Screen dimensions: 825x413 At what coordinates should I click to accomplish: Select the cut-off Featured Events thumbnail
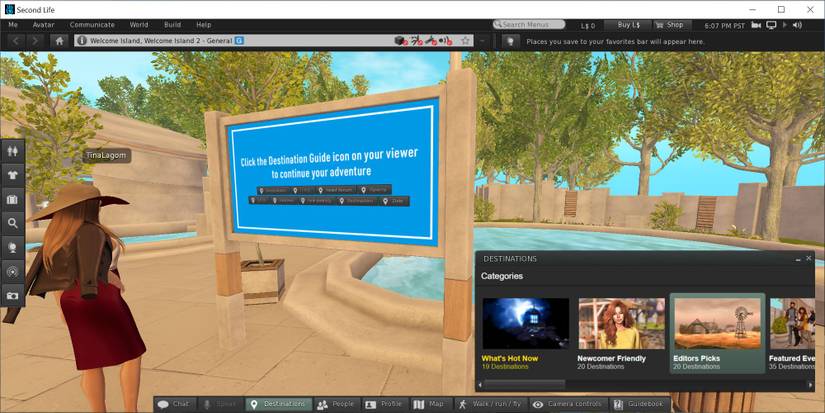[x=792, y=323]
